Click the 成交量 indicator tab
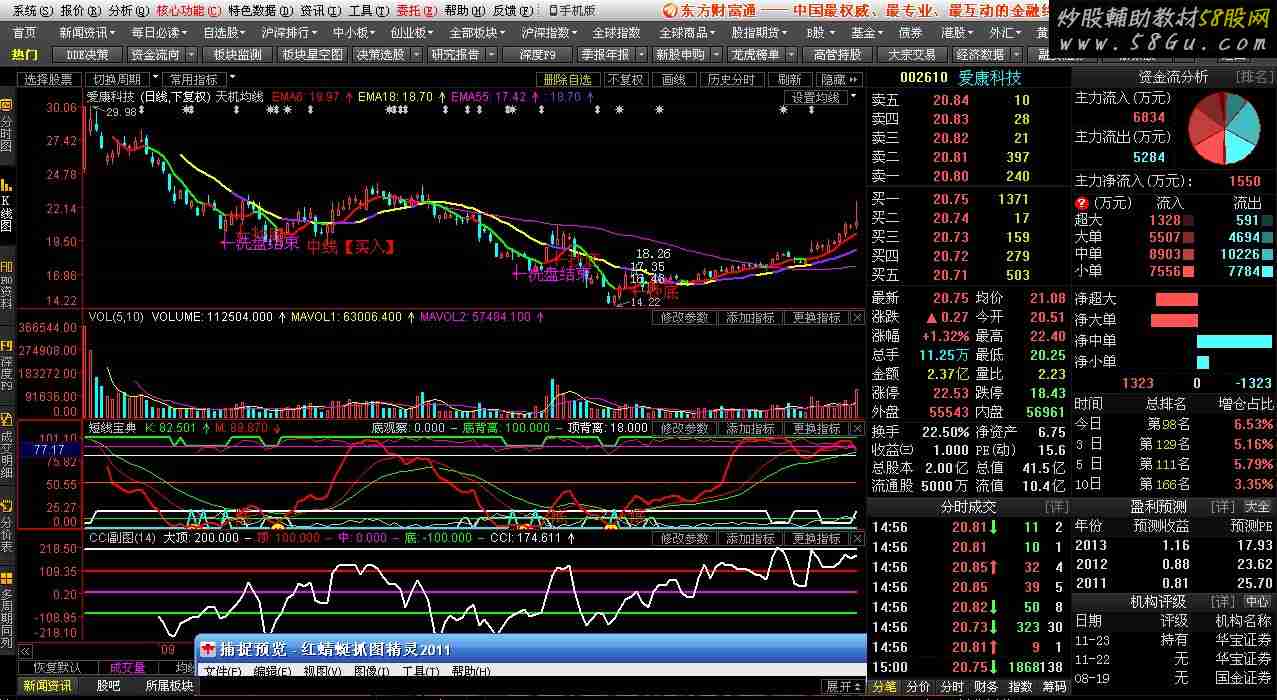This screenshot has height=700, width=1277. [x=127, y=667]
